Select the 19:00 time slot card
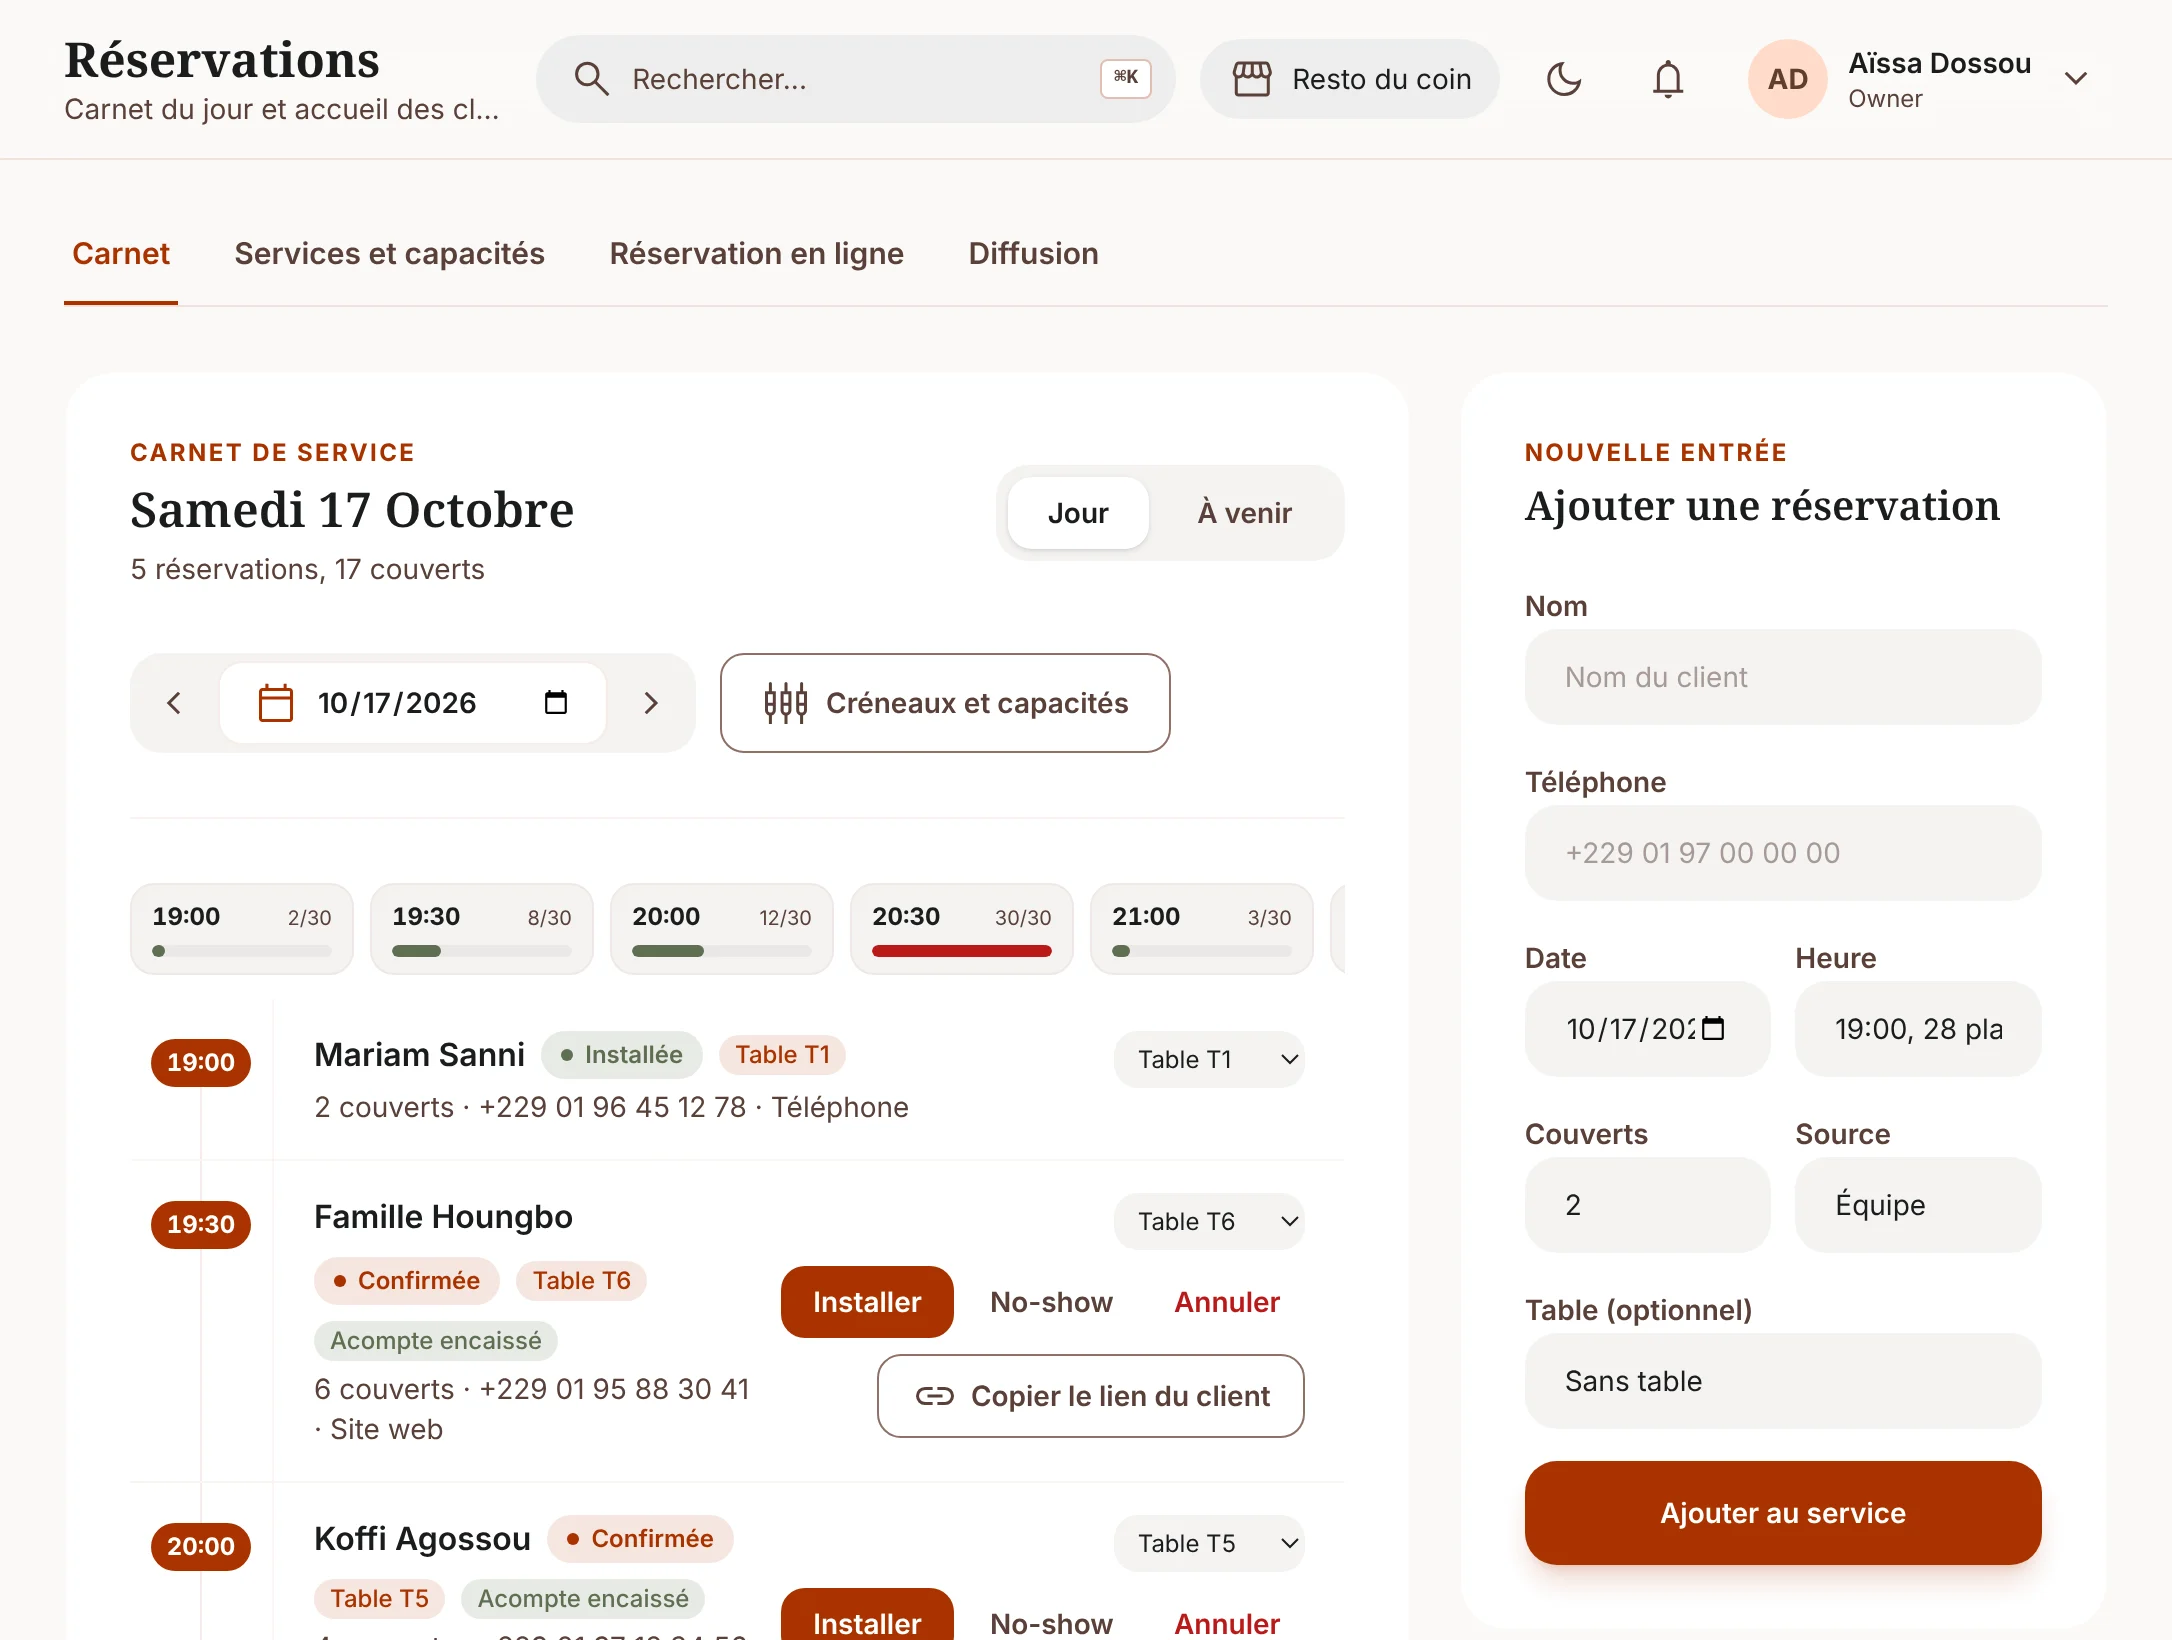Image resolution: width=2172 pixels, height=1640 pixels. tap(241, 929)
